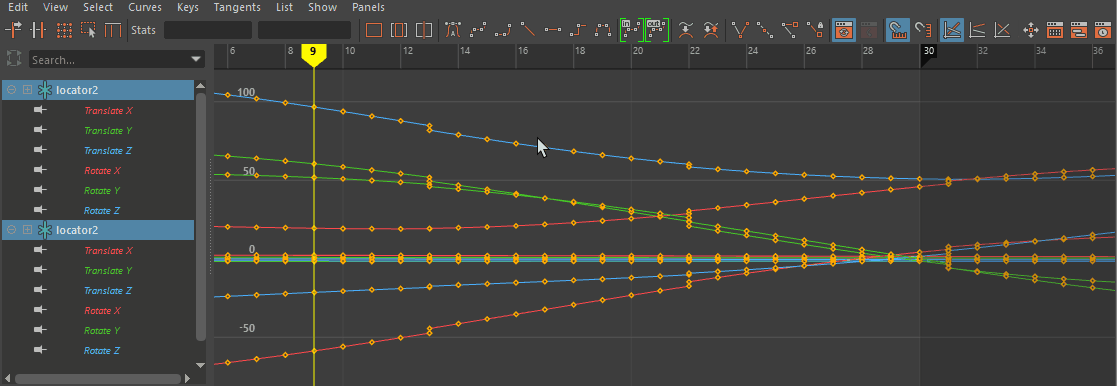
Task: Apply Auto tangents
Action: [x=453, y=30]
